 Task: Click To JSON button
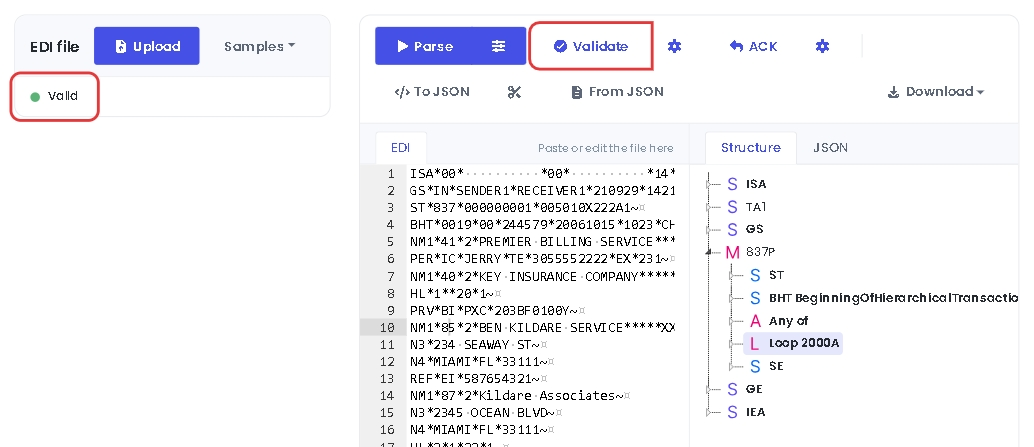432,92
